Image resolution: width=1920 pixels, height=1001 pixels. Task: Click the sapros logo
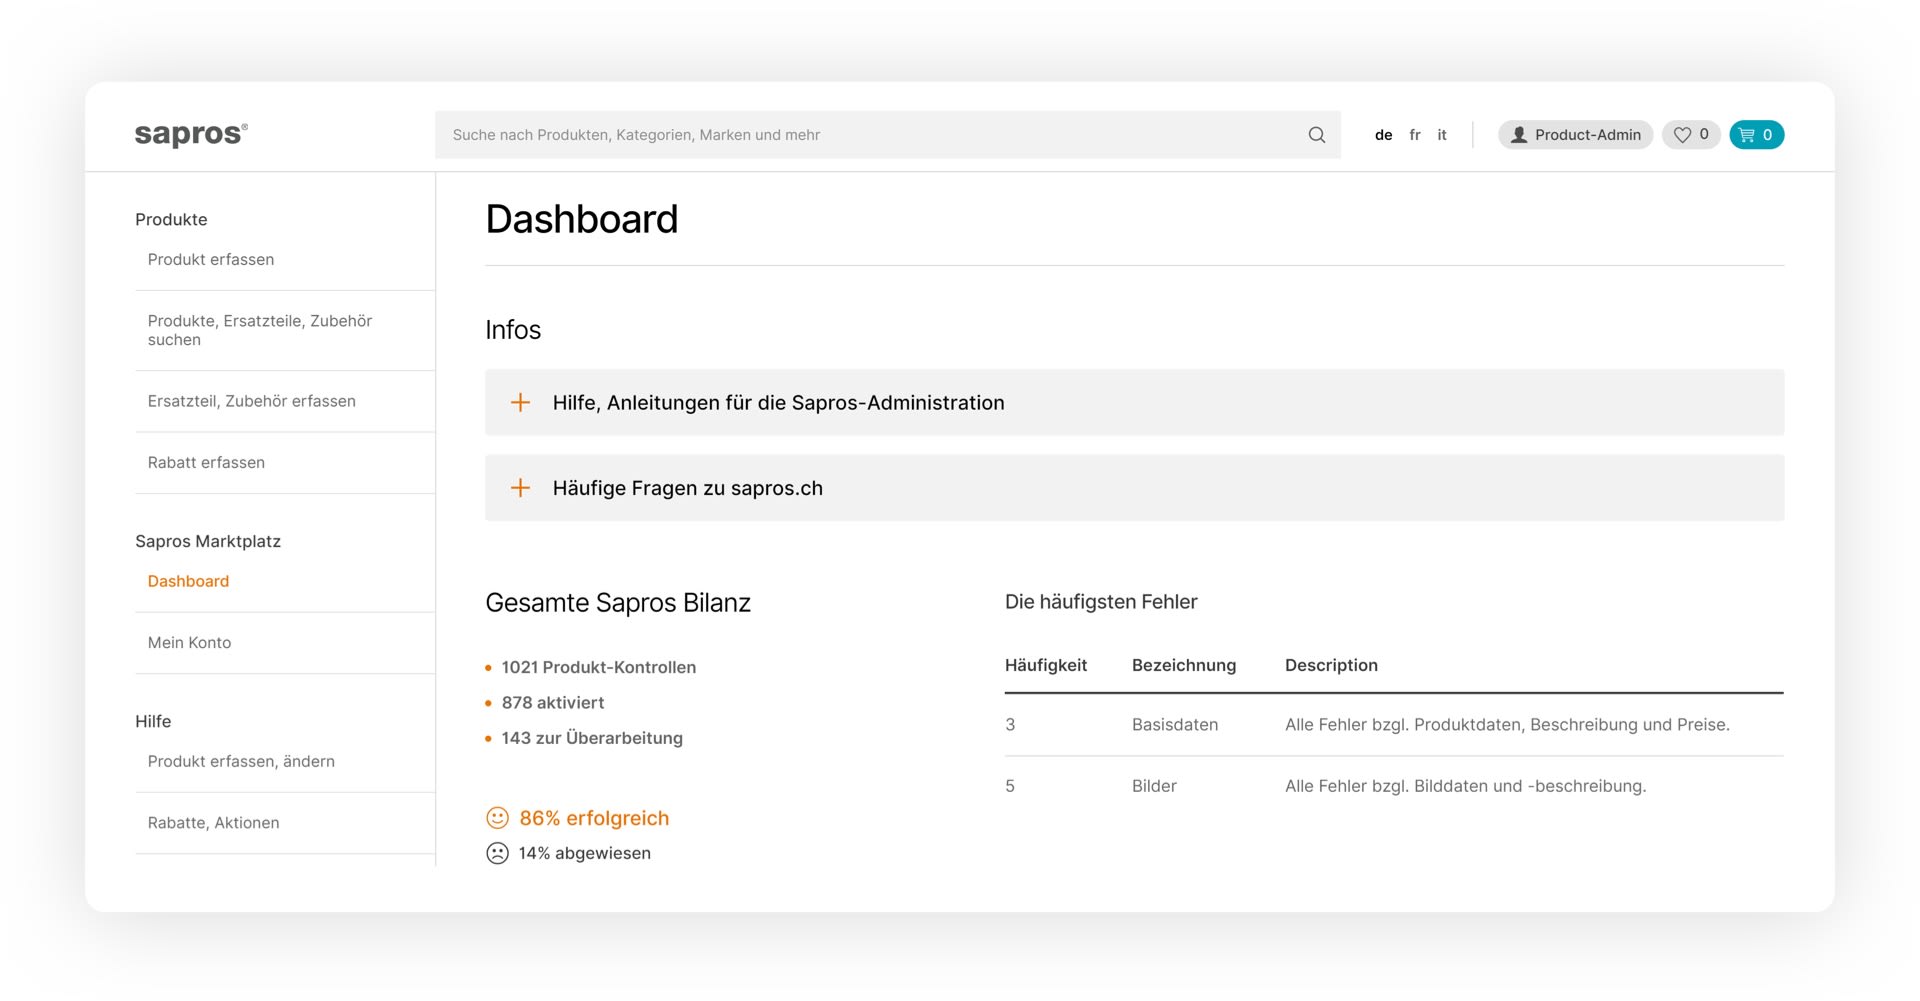pyautogui.click(x=191, y=134)
